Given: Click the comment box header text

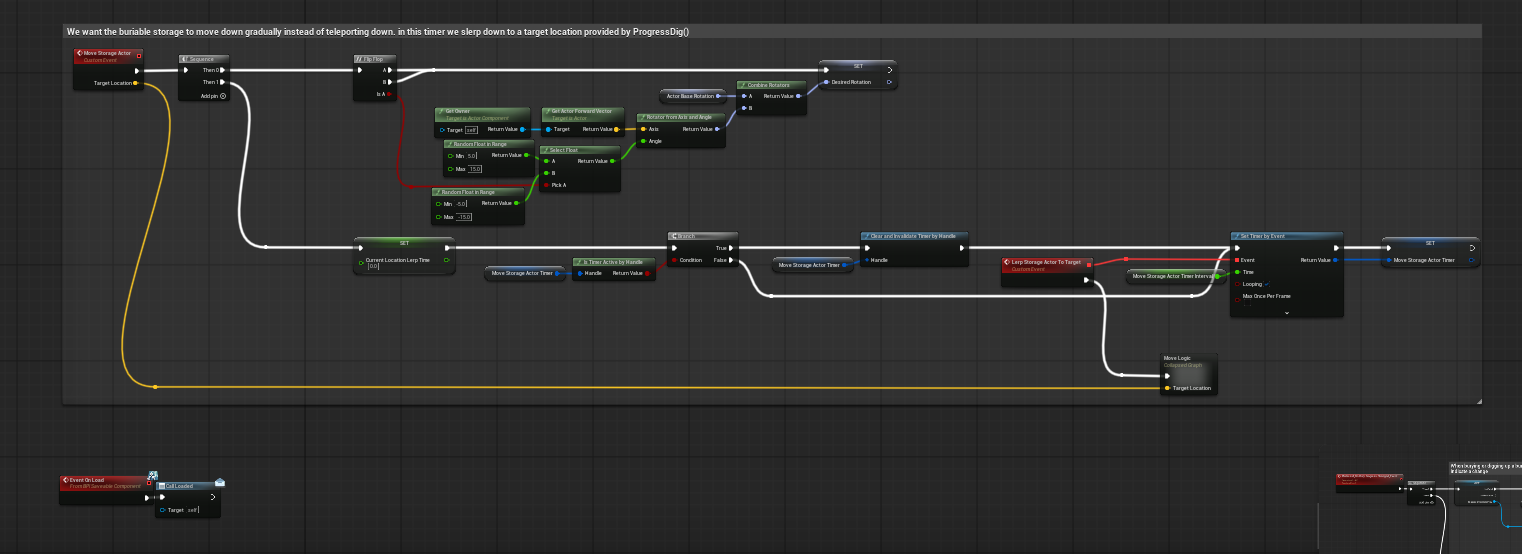Looking at the screenshot, I should click(x=378, y=32).
